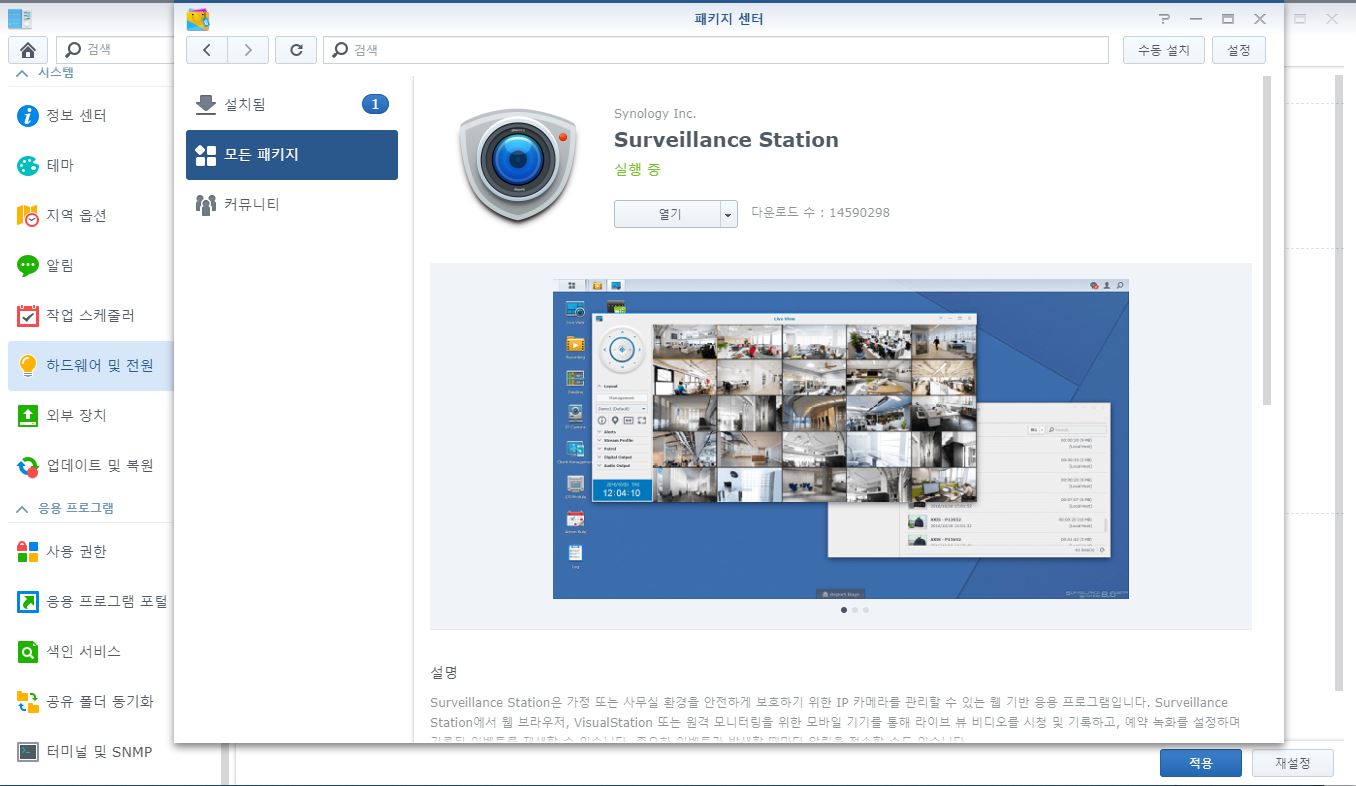Click the Surveillance Station camera icon

[x=518, y=165]
